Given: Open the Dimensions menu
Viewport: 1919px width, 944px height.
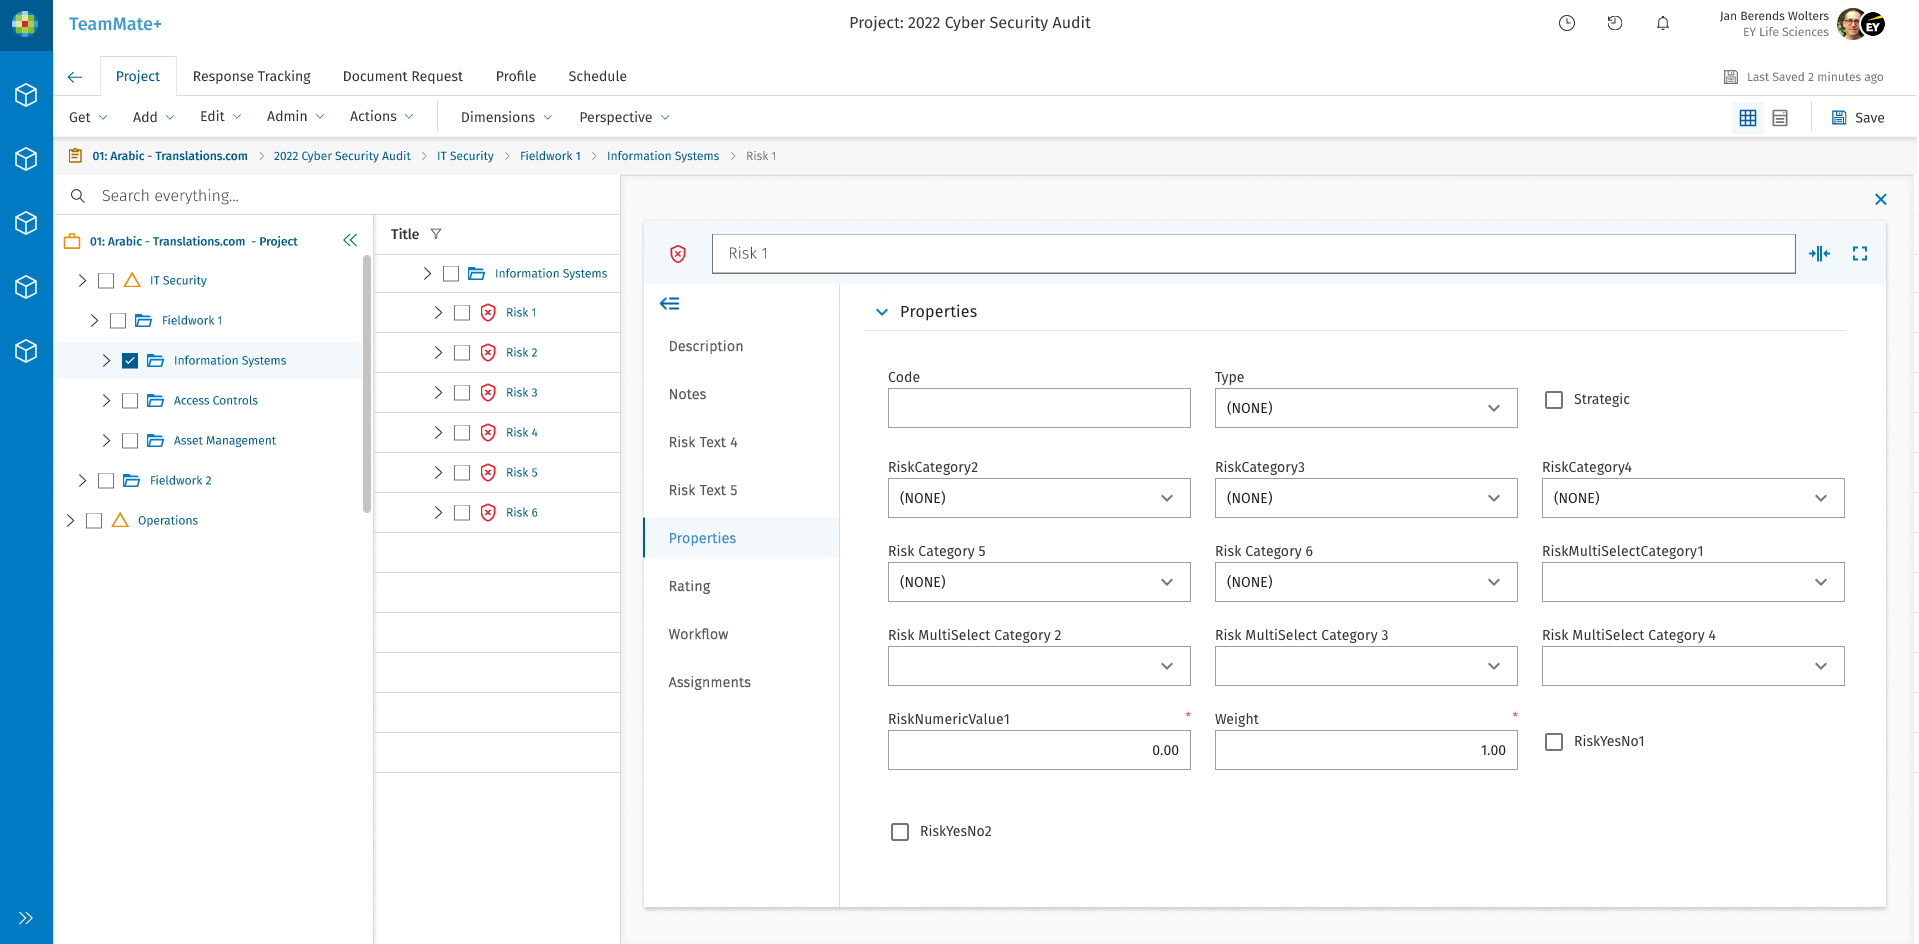Looking at the screenshot, I should pos(506,117).
